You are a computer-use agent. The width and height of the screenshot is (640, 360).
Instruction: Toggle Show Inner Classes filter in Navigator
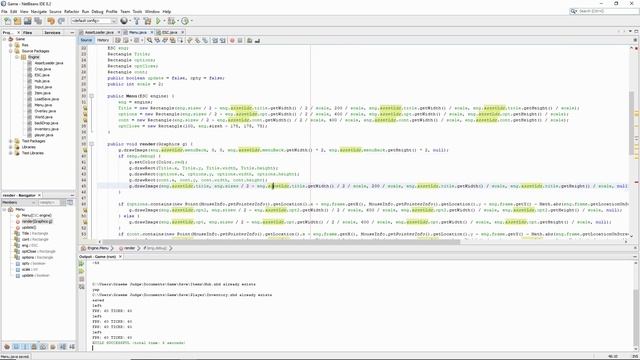pyautogui.click(x=43, y=347)
